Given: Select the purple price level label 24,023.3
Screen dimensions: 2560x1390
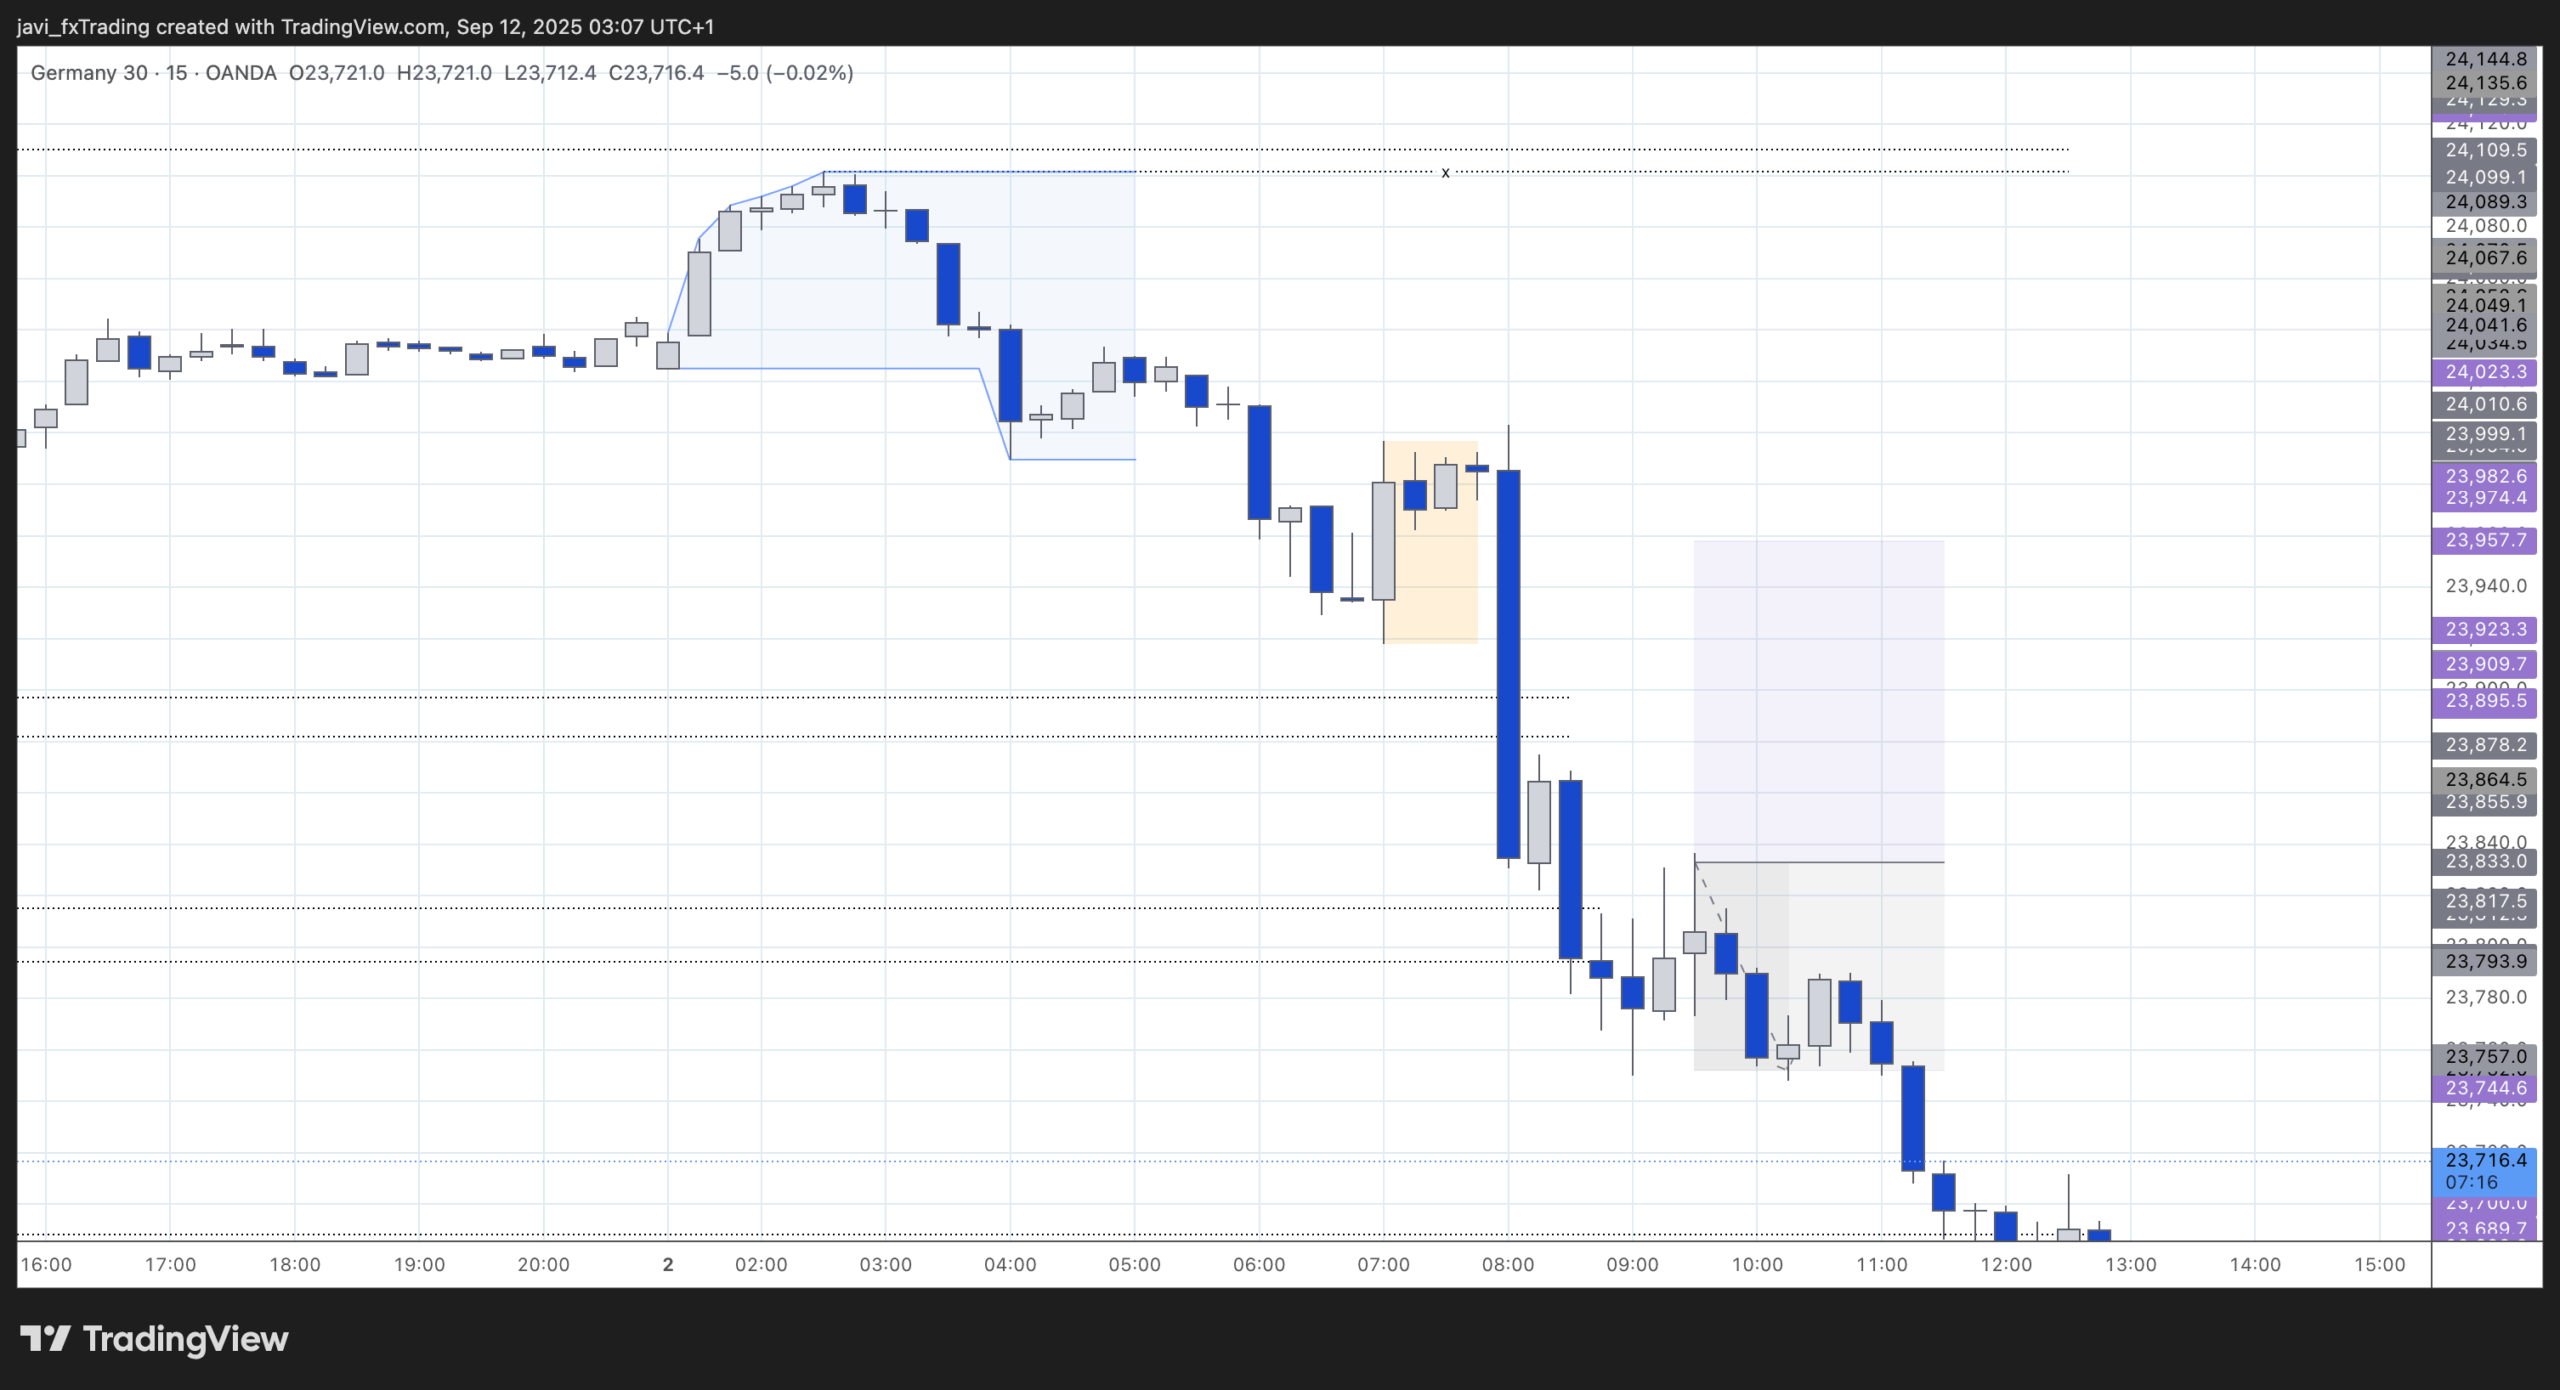Looking at the screenshot, I should pos(2486,373).
